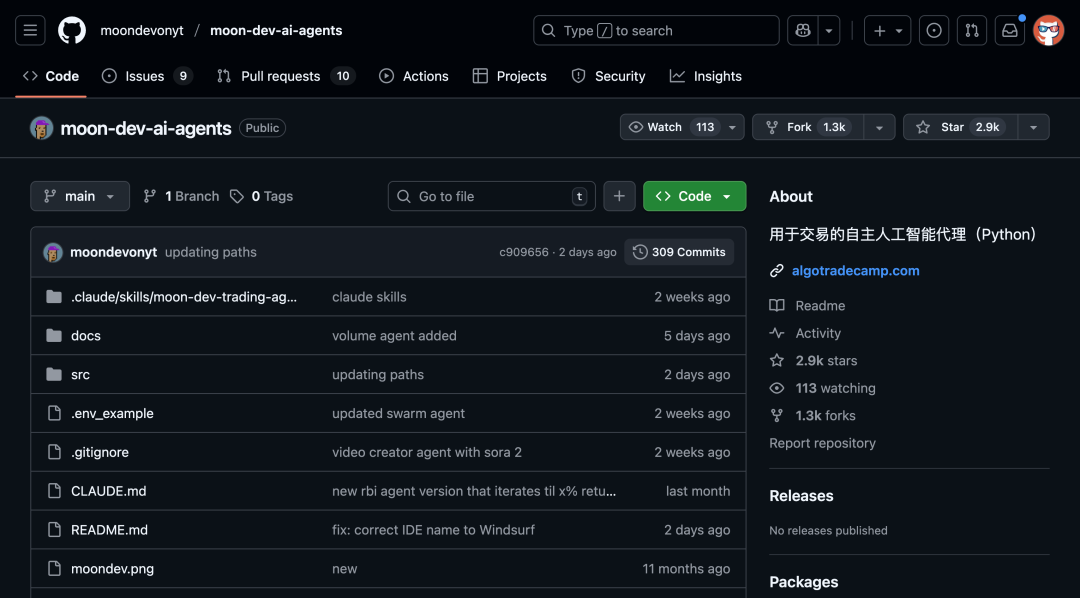The image size is (1080, 598).
Task: Open your profile avatar menu
Action: click(x=1048, y=30)
